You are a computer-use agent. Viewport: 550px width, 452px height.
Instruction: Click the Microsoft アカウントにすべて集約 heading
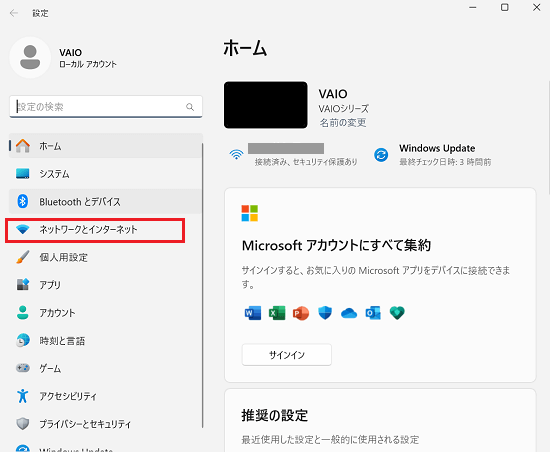coord(336,245)
